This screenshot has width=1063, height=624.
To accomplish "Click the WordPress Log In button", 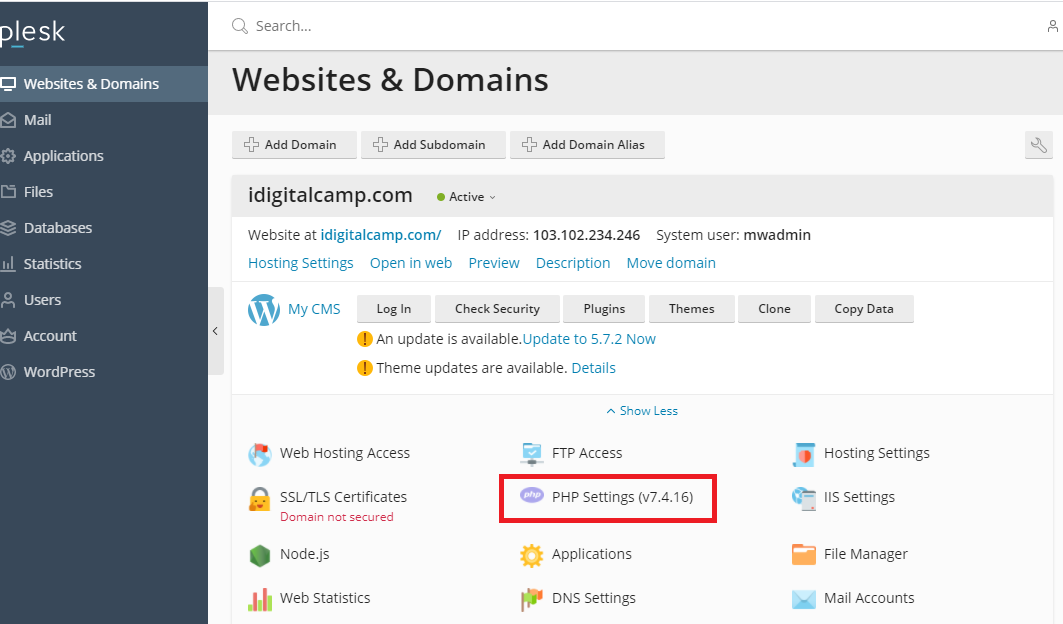I will pos(394,309).
